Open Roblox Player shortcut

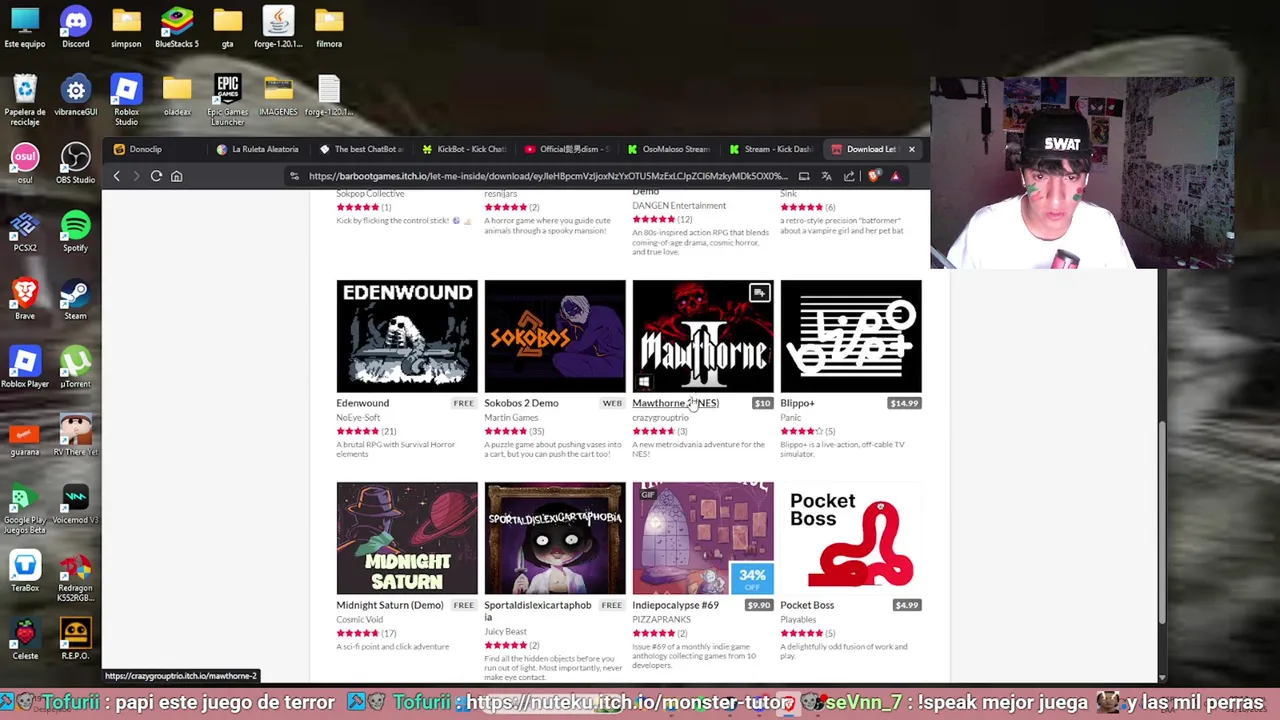[25, 367]
